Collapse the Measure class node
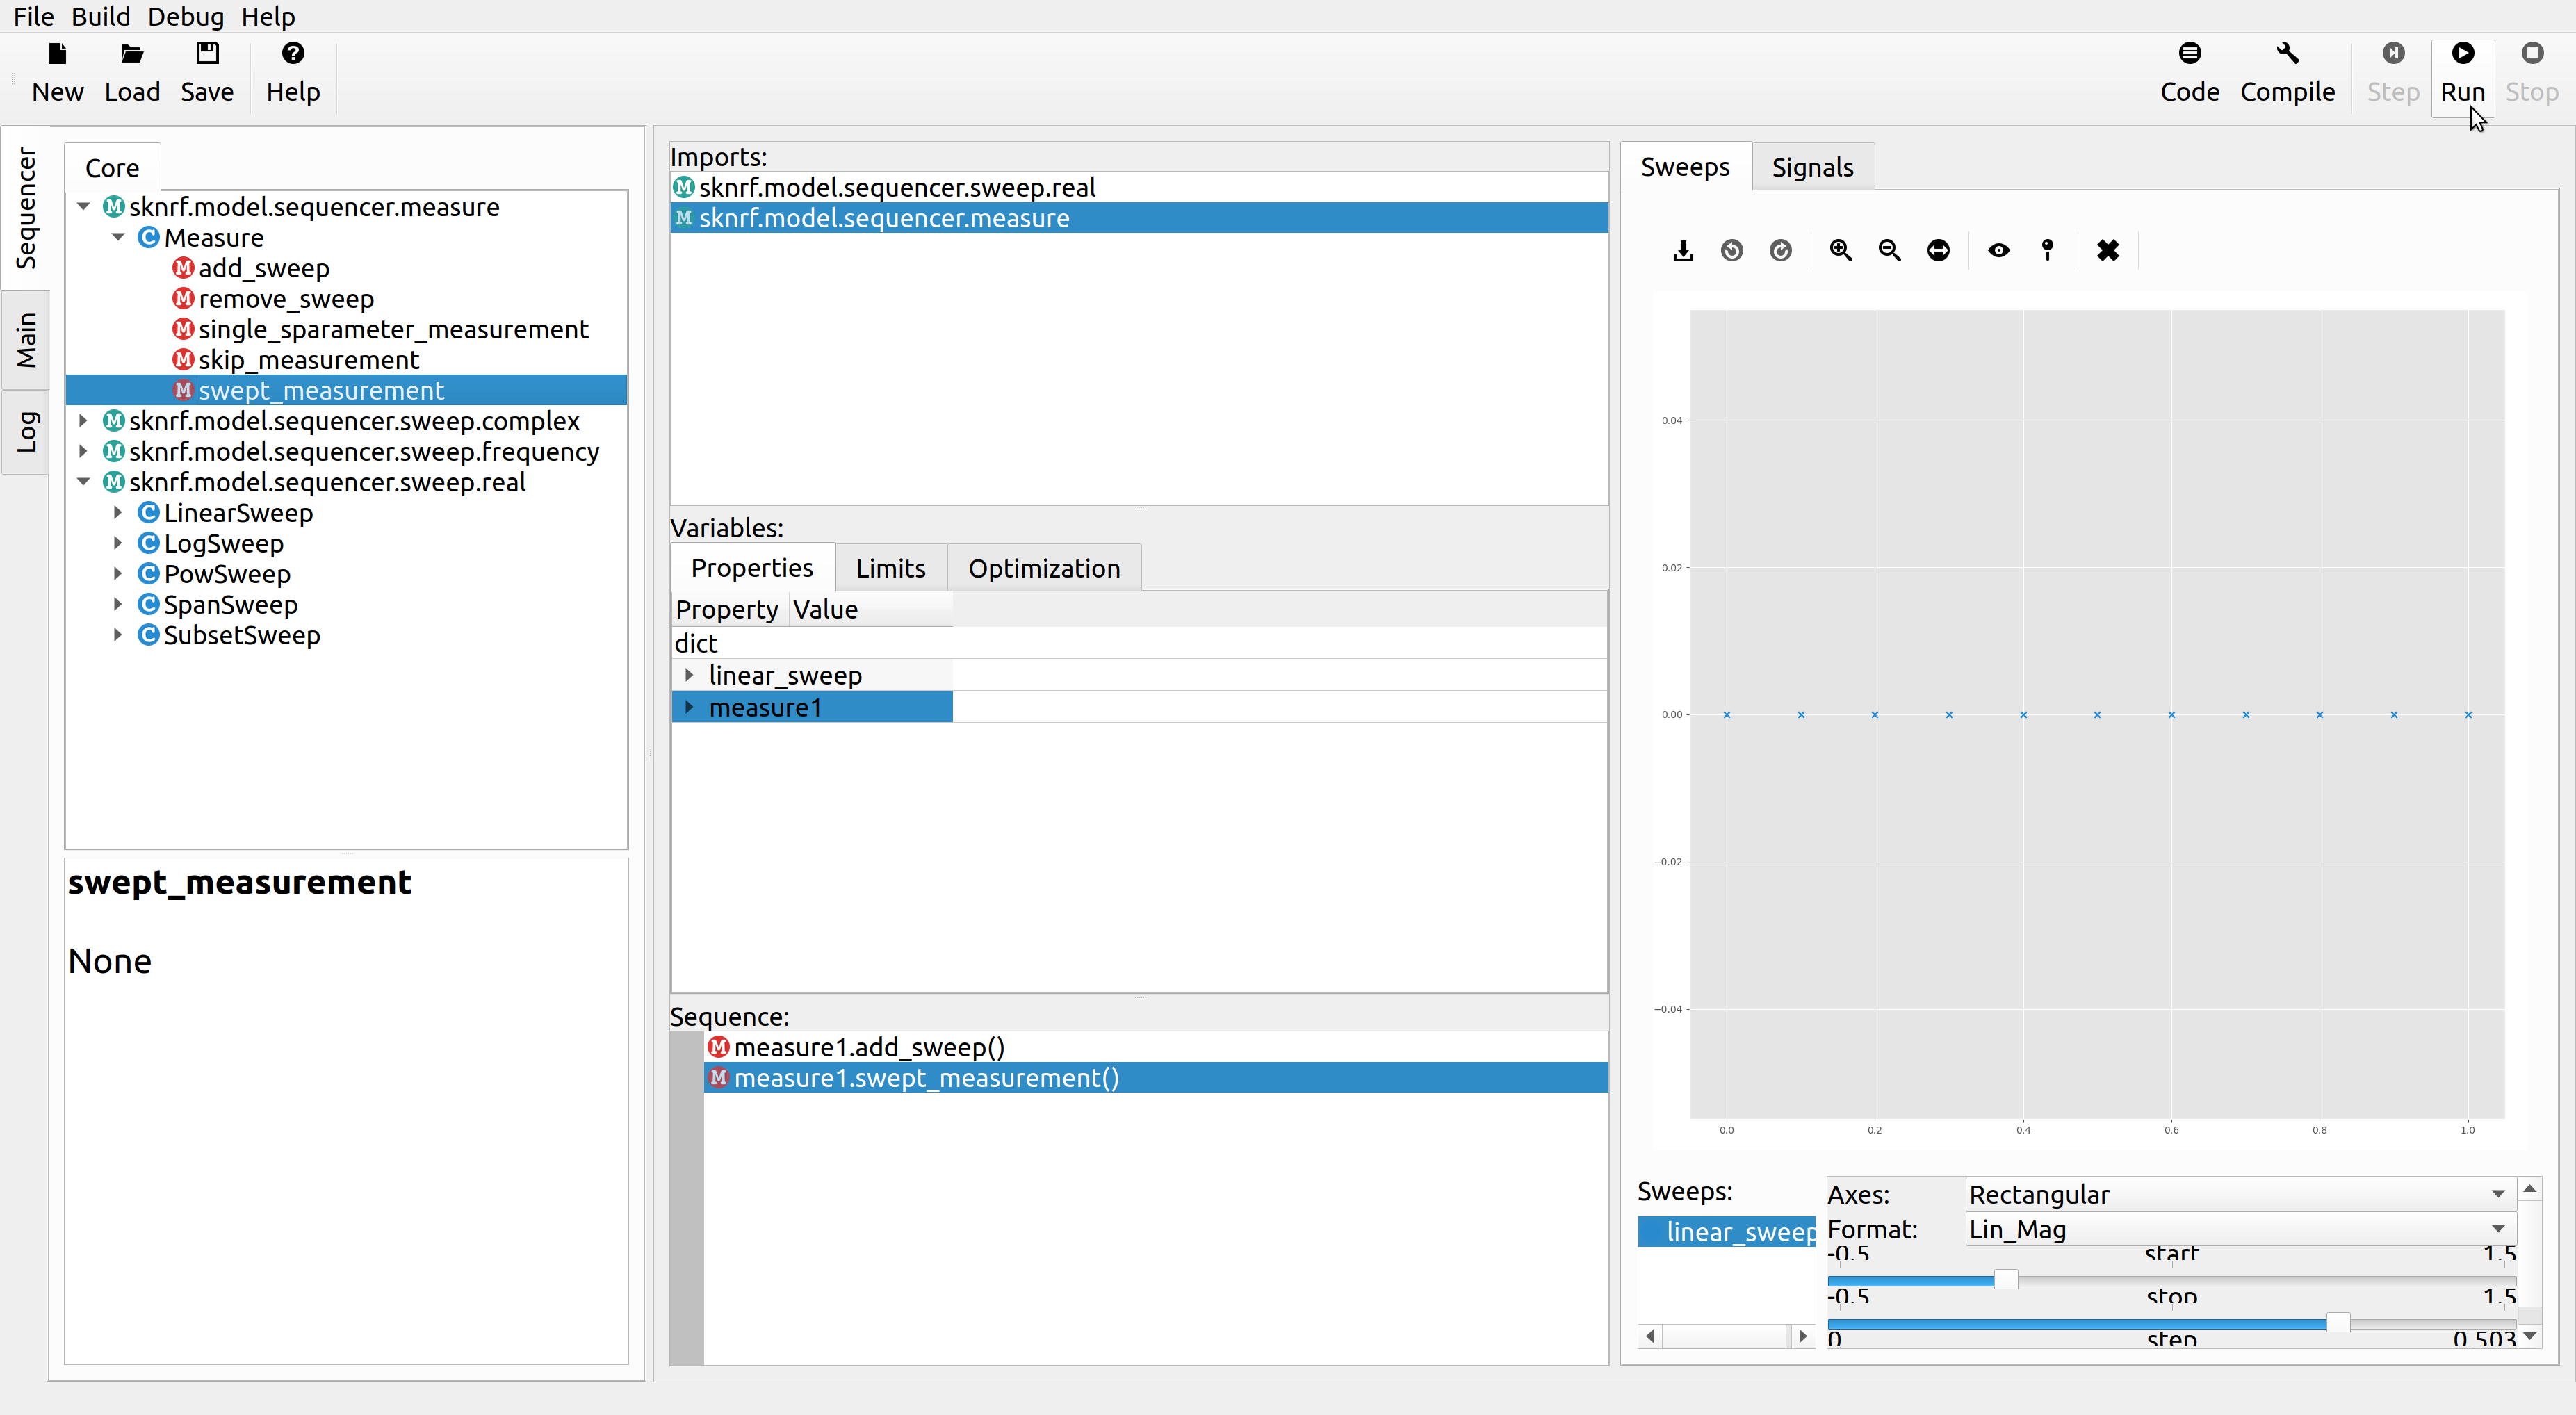The image size is (2576, 1415). (118, 238)
